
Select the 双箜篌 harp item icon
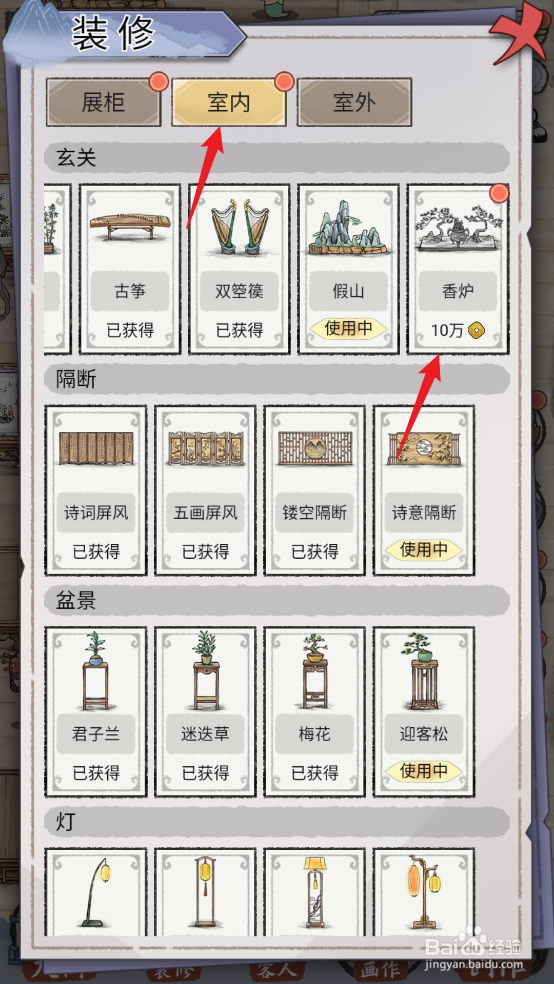[x=239, y=227]
